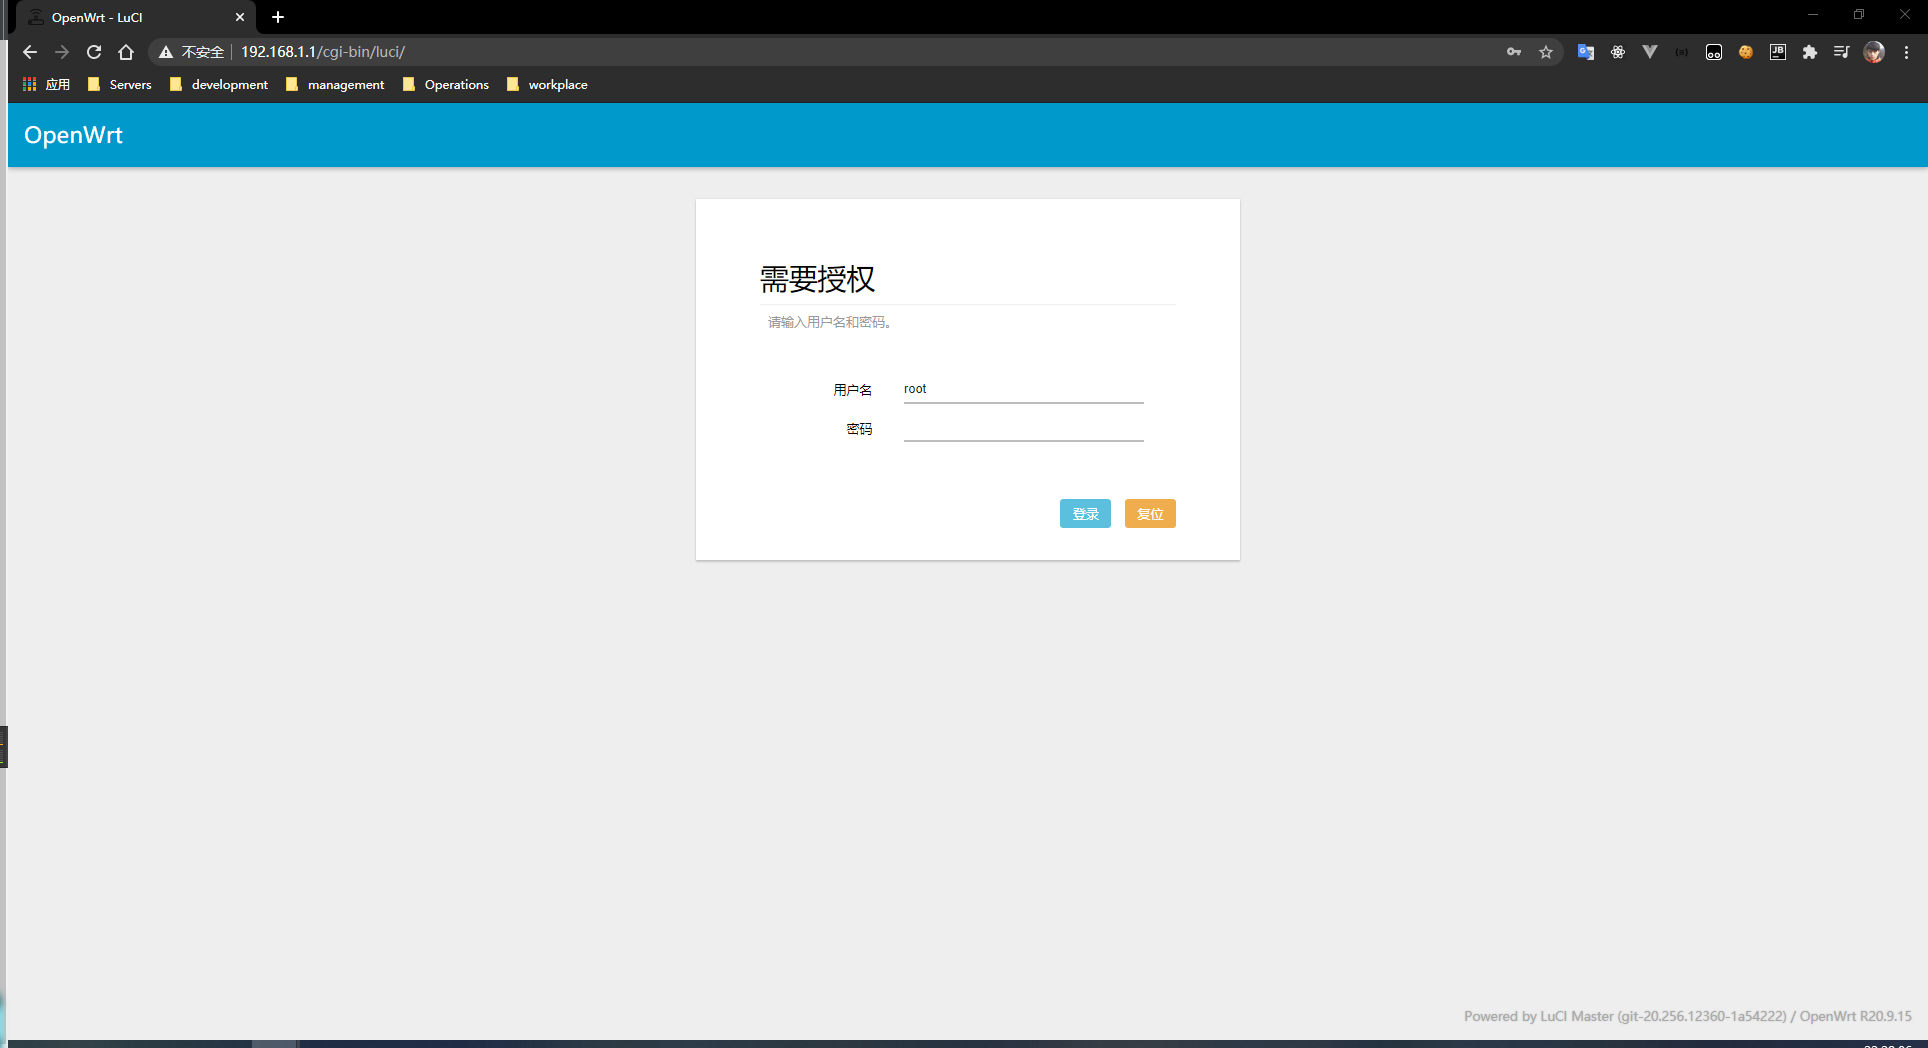The image size is (1928, 1048).
Task: Open React Developer Tools extension
Action: tap(1618, 52)
